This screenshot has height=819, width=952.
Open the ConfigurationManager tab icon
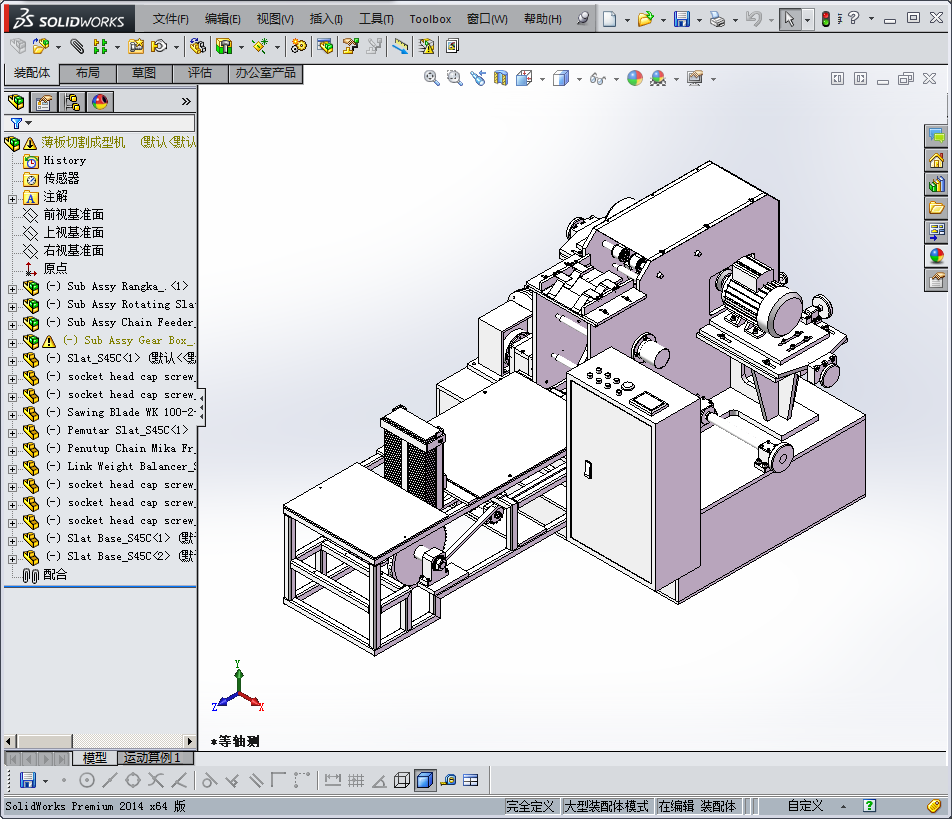pos(72,101)
